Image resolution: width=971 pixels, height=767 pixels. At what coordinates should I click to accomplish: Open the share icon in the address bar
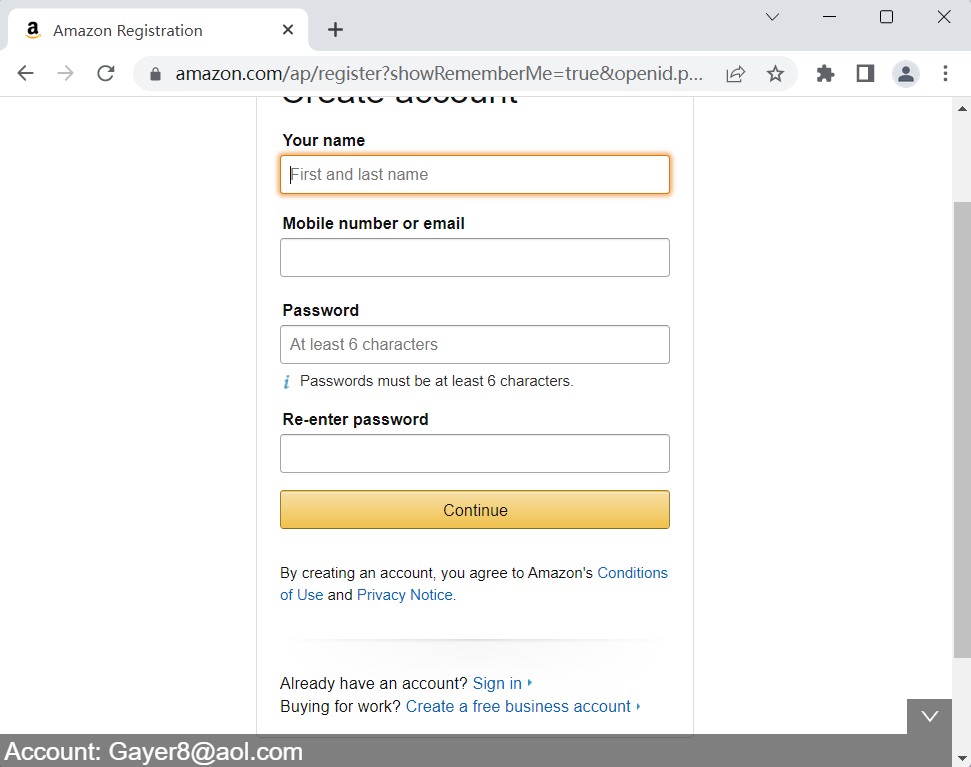735,73
